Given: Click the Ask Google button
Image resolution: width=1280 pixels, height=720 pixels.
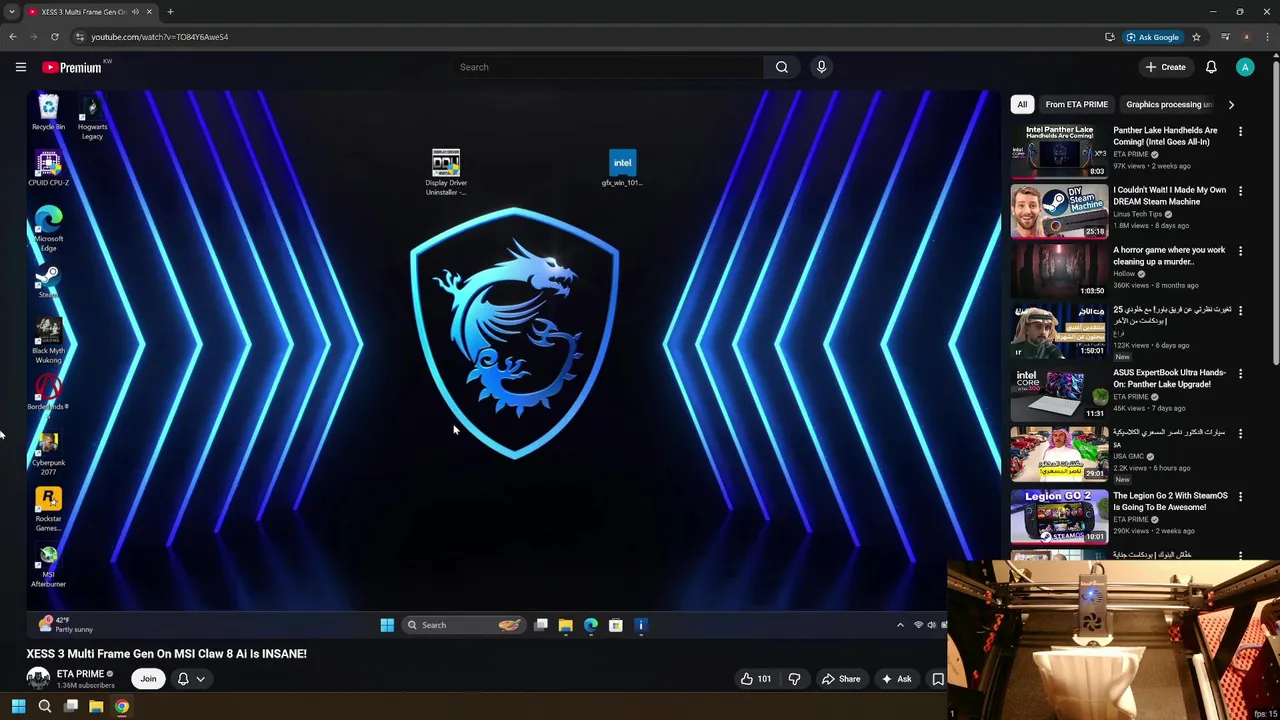Looking at the screenshot, I should 1153,37.
